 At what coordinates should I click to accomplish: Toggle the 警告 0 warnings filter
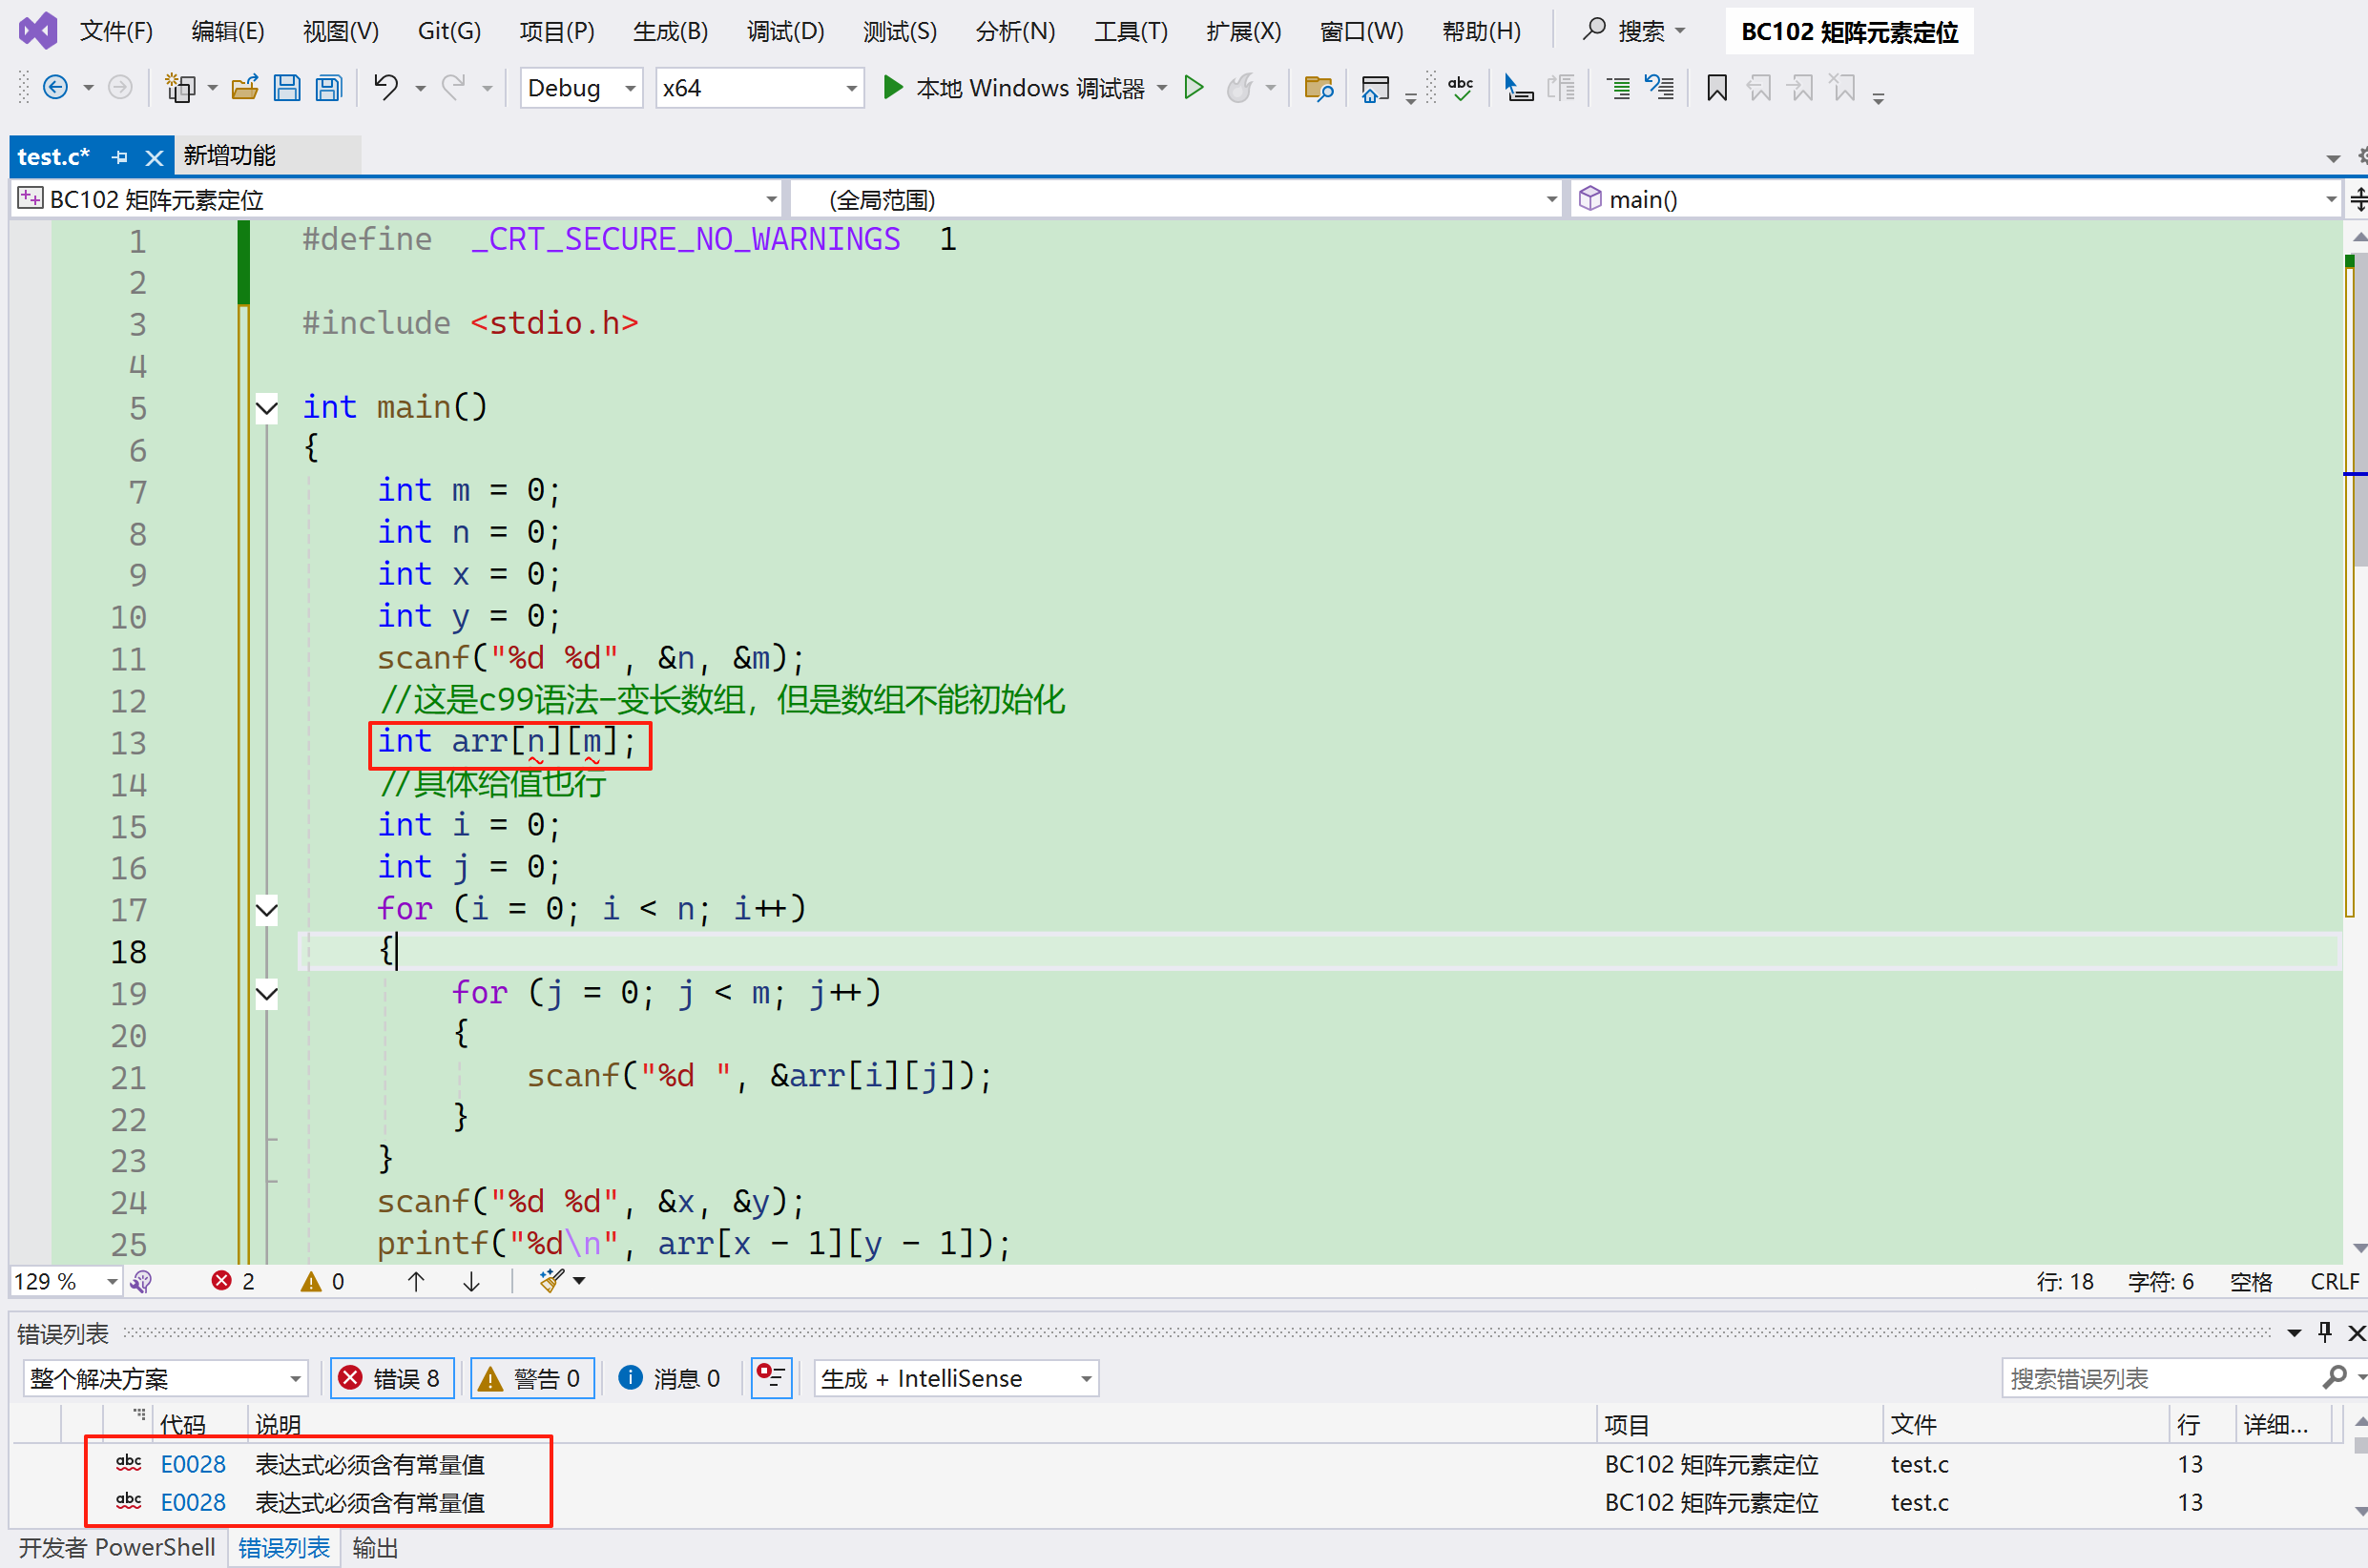[532, 1378]
